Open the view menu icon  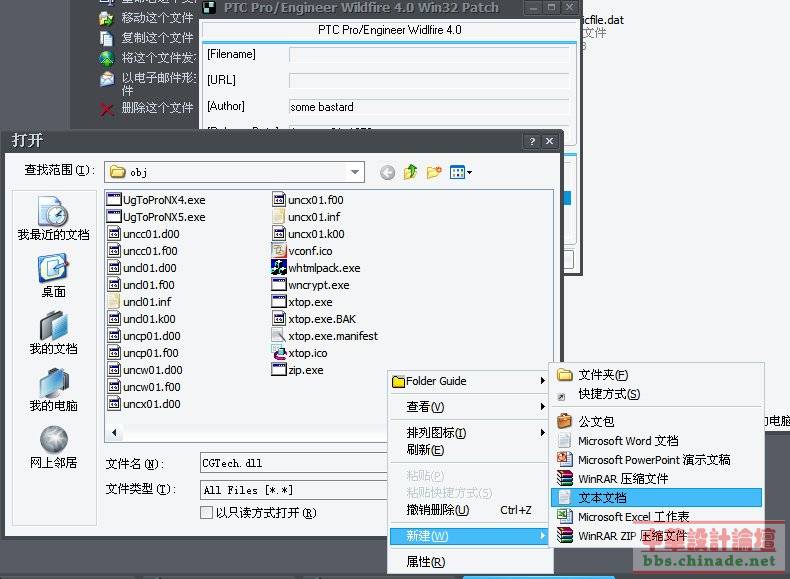[460, 172]
